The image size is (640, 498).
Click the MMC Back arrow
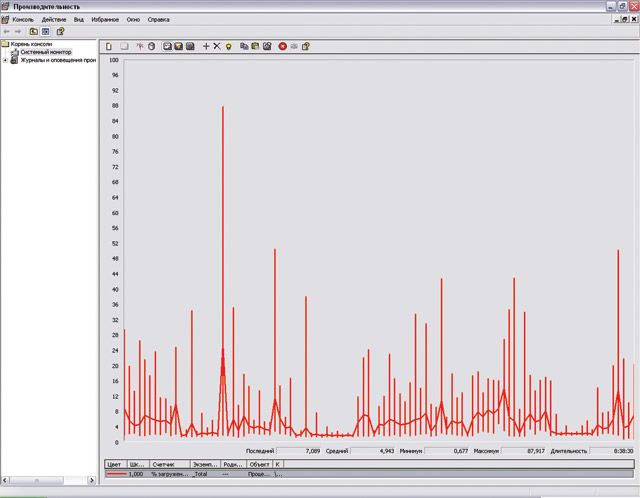7,31
